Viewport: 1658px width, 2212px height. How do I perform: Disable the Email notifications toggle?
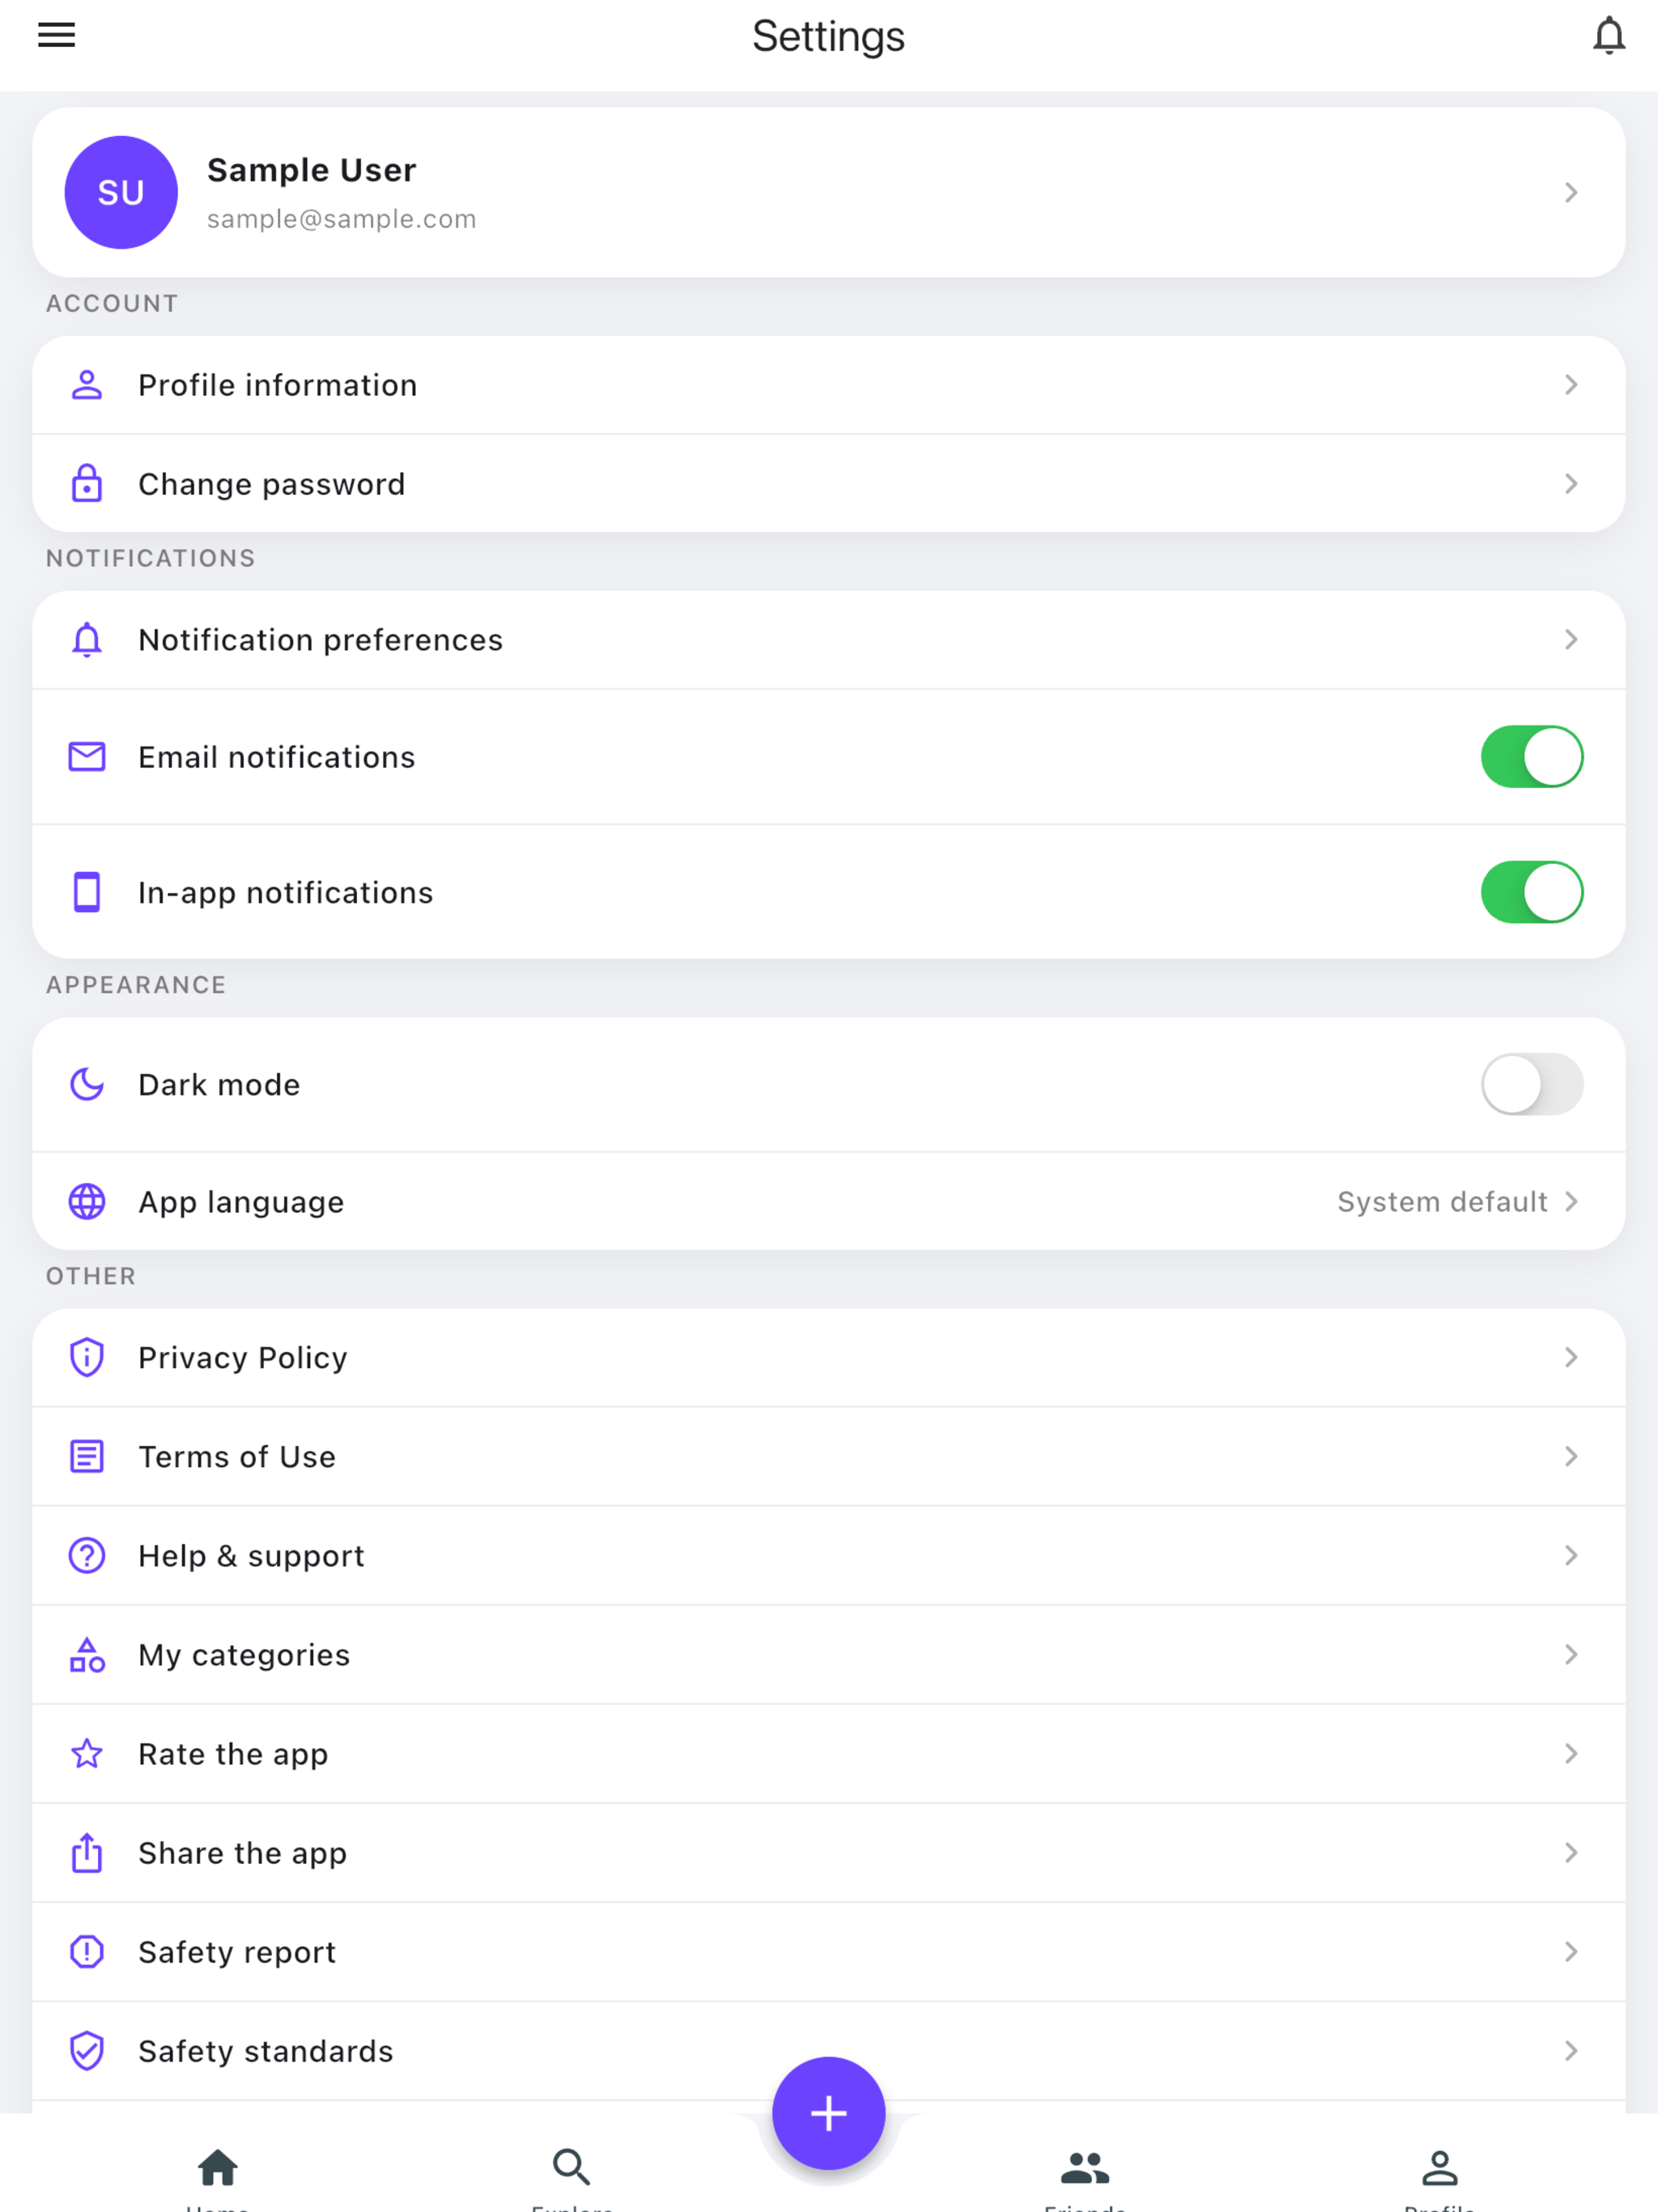1531,756
